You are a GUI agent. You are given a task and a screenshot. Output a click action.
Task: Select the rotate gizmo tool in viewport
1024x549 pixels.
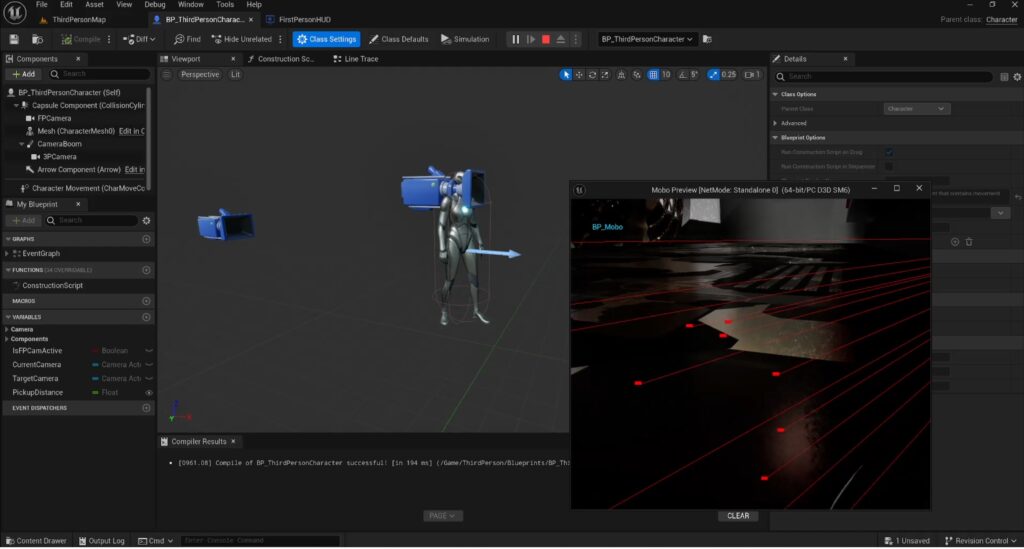click(593, 74)
